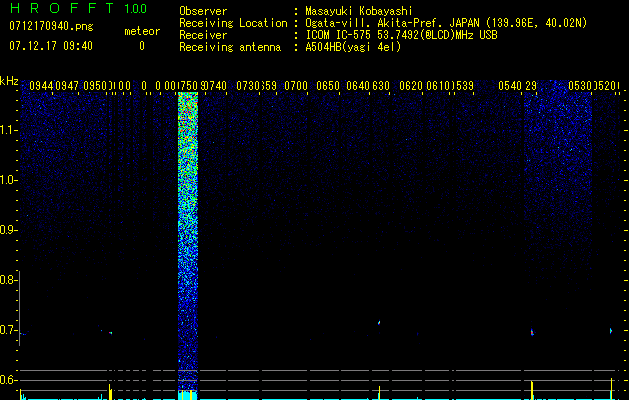Click the Receiving antenna label
This screenshot has width=629, height=400.
(230, 47)
